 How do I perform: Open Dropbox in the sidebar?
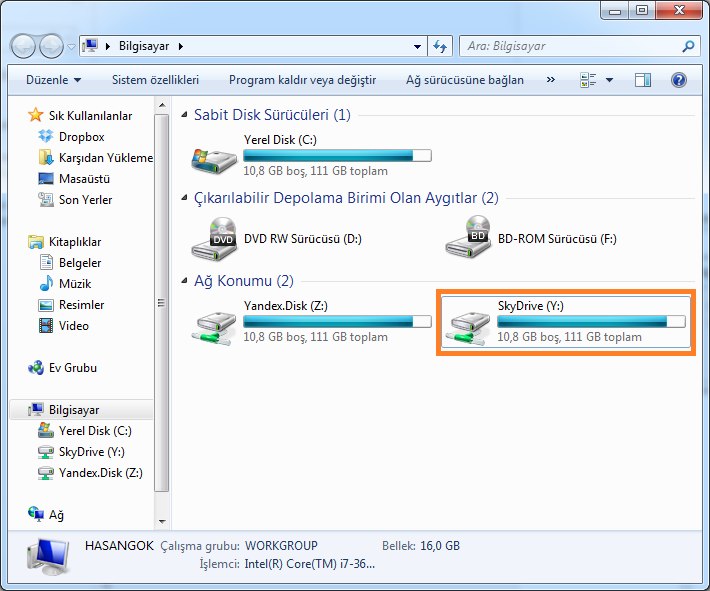[72, 136]
